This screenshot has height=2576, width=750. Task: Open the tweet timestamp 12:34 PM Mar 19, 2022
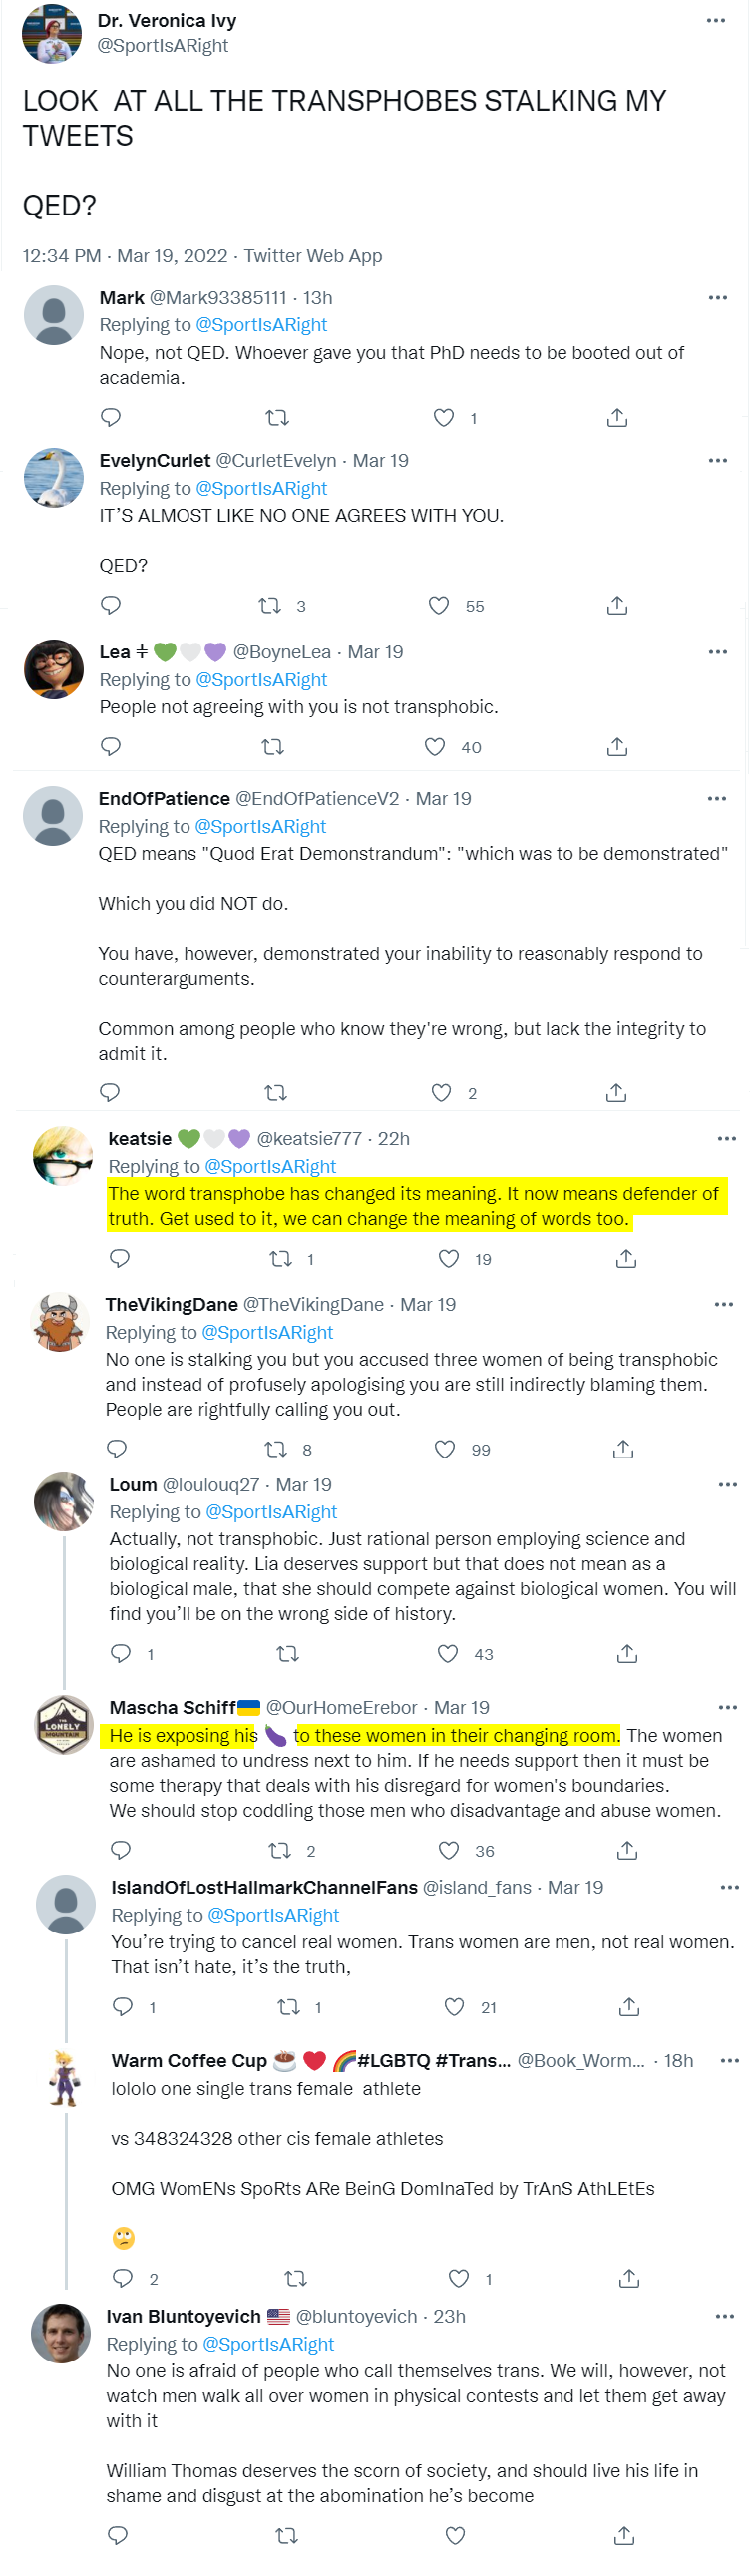[125, 256]
